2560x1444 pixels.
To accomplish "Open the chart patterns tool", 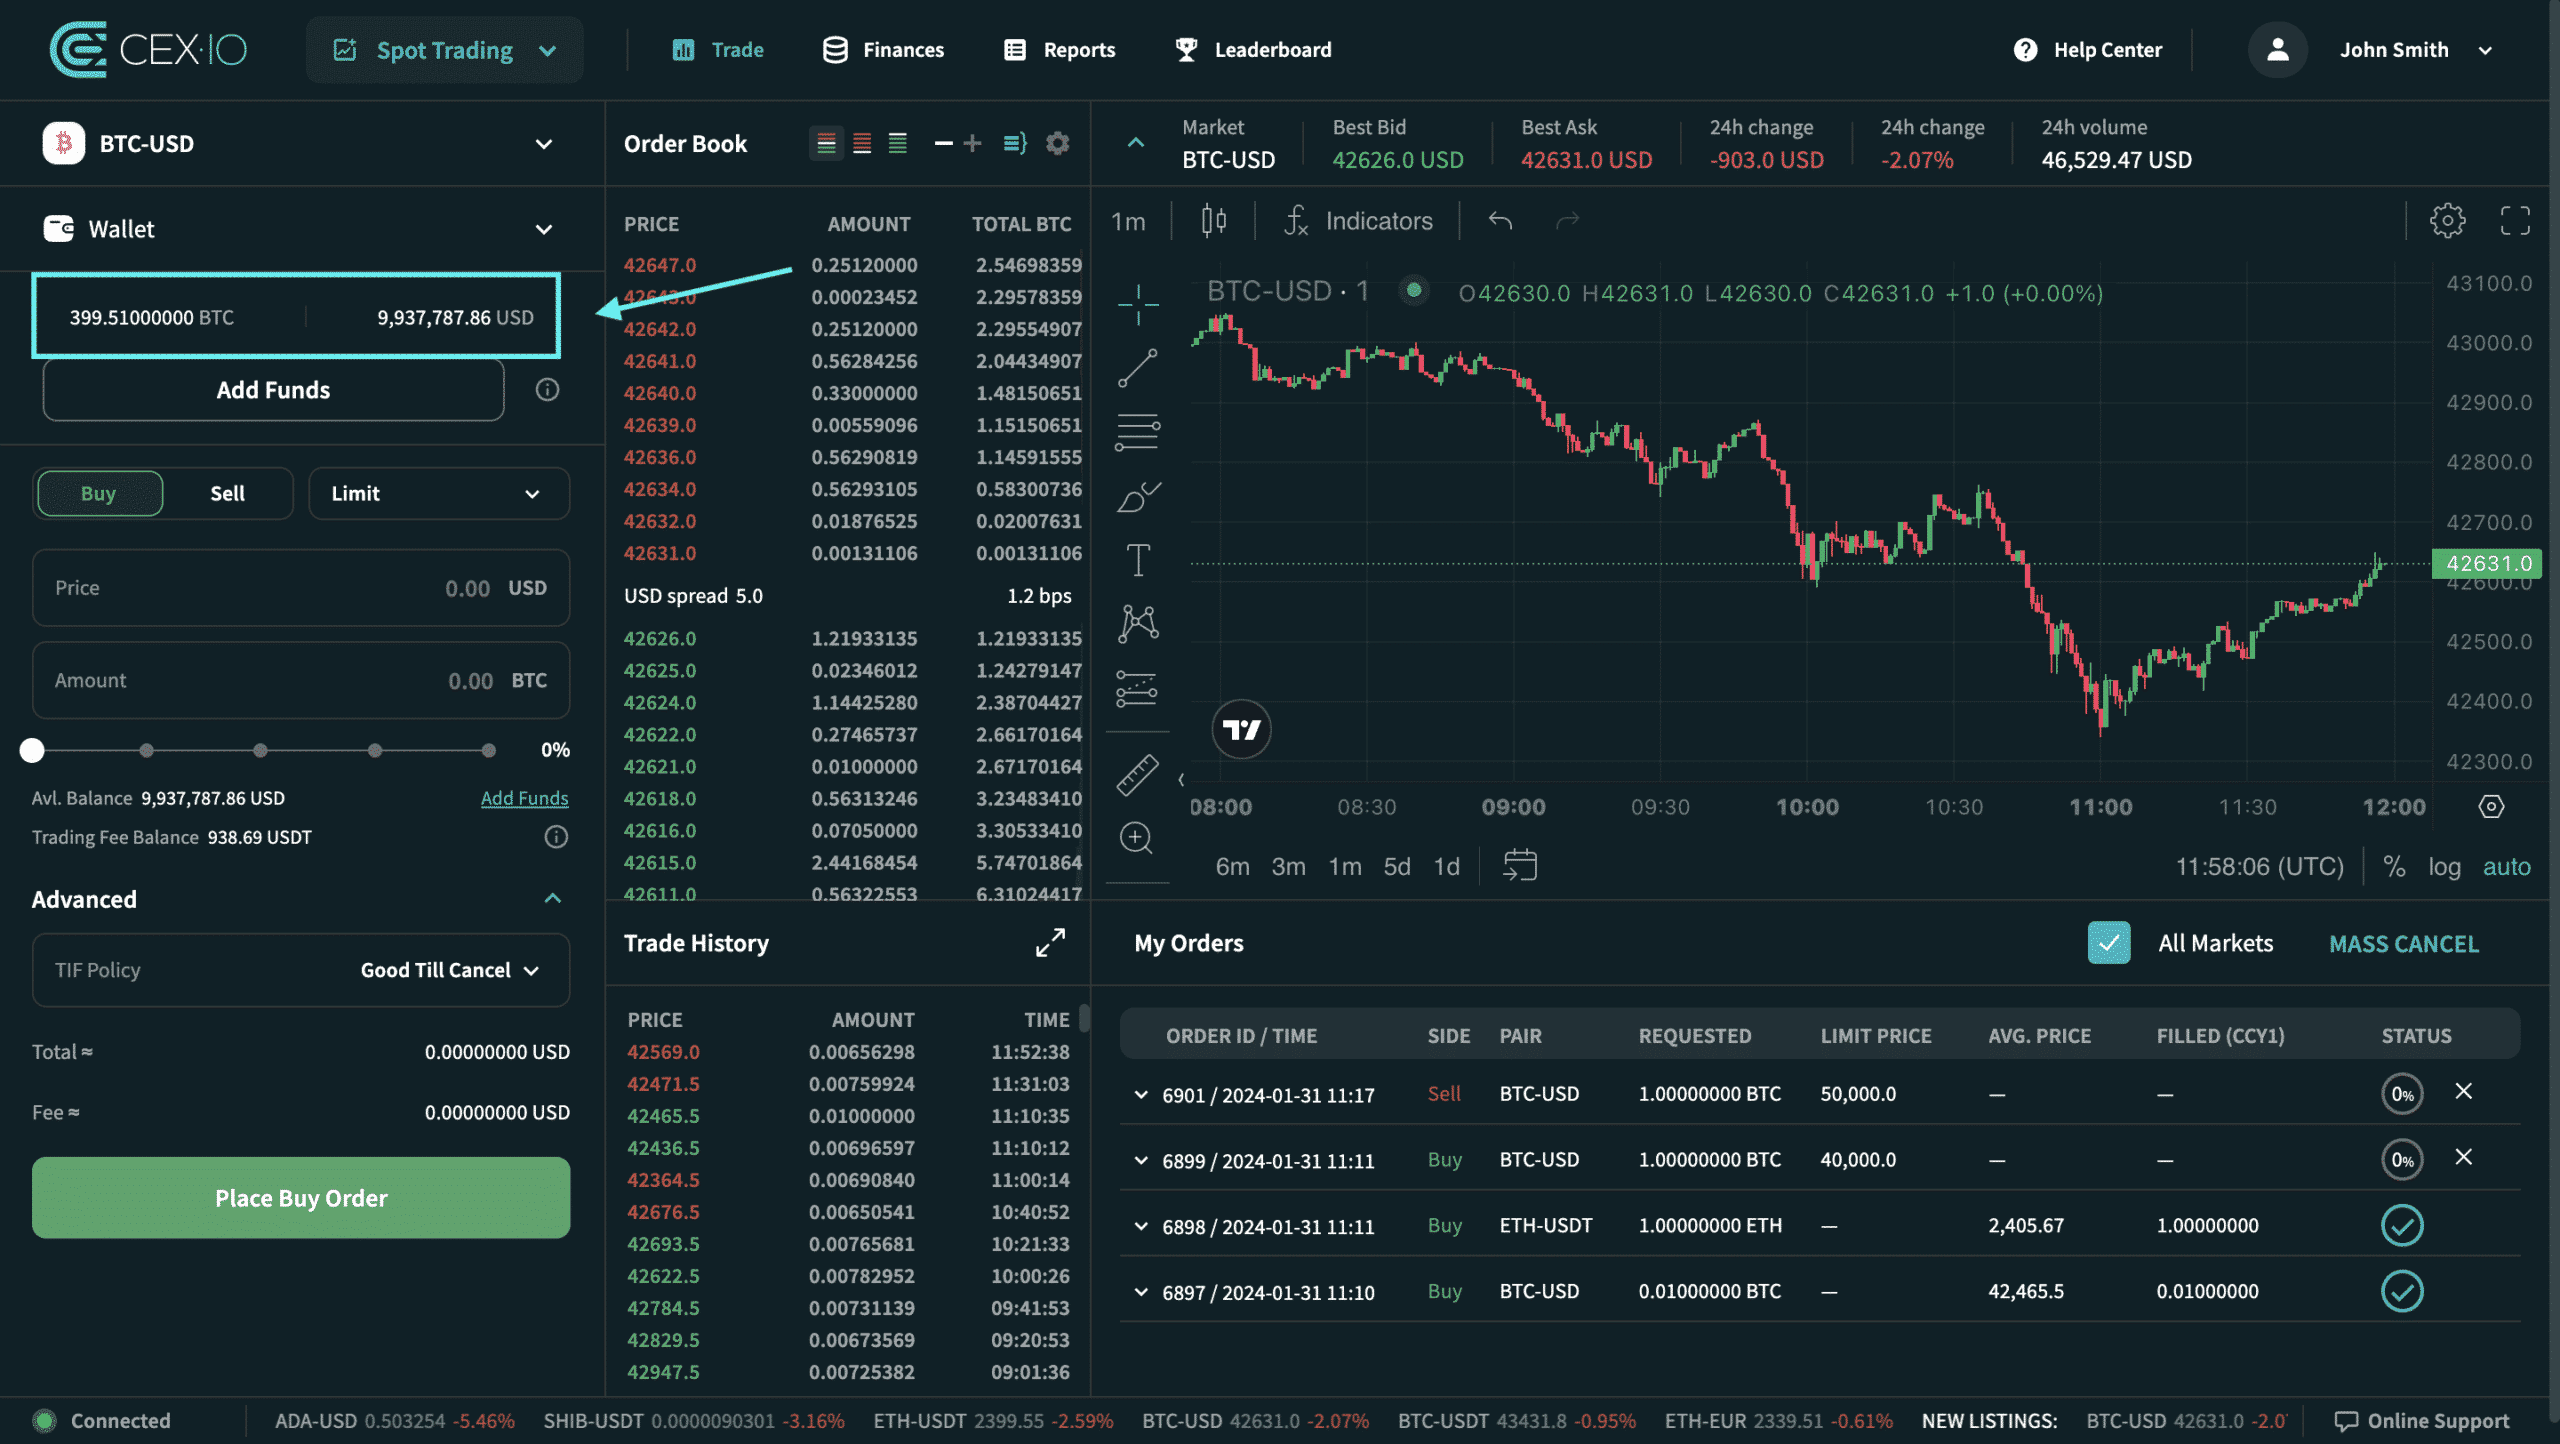I will [1138, 624].
